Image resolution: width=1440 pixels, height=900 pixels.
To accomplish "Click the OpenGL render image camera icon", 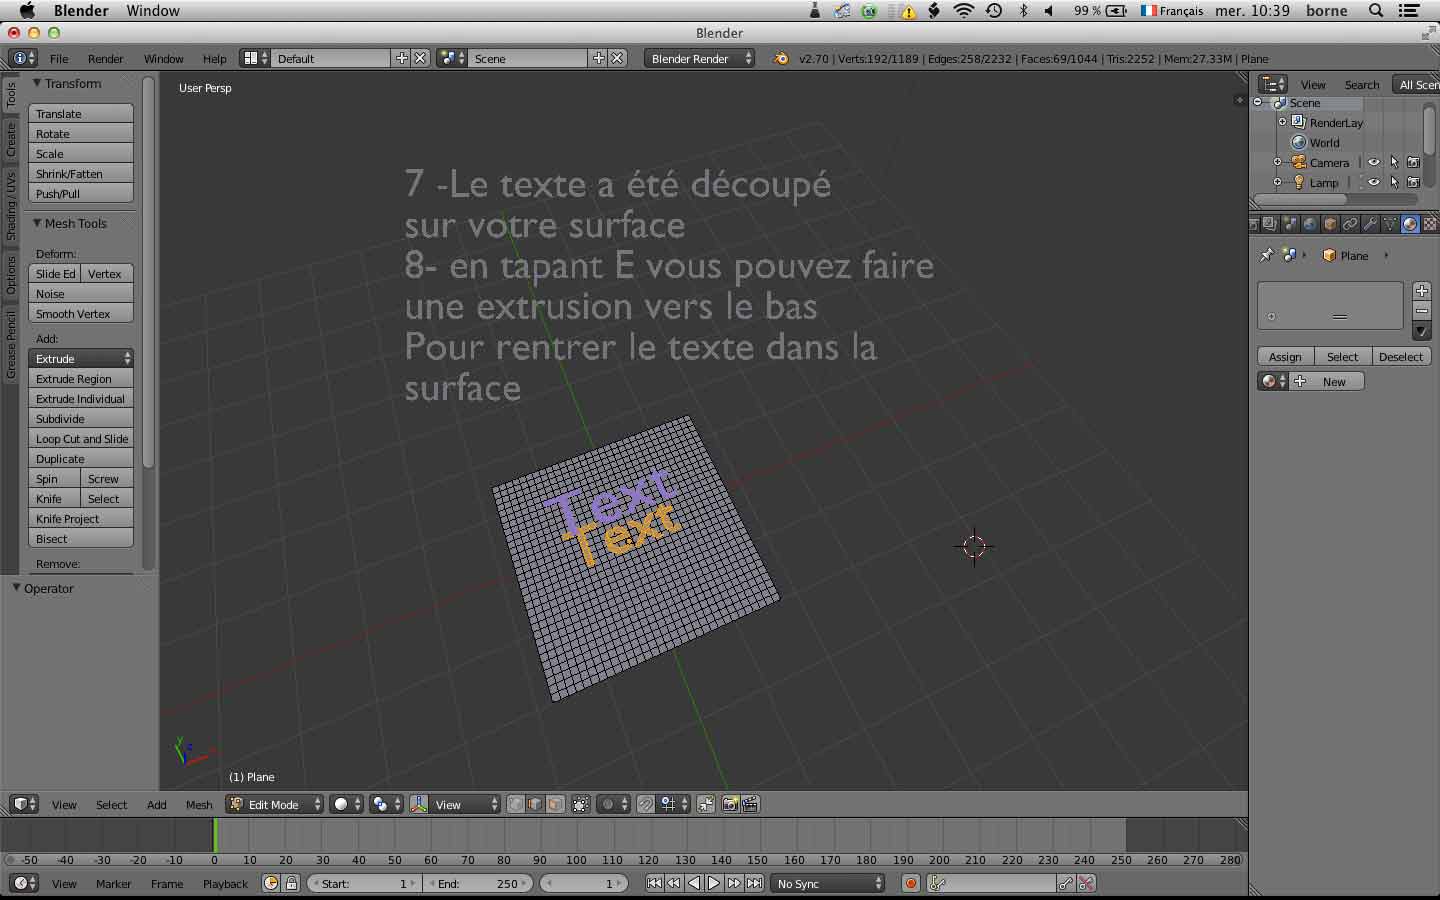I will coord(730,804).
